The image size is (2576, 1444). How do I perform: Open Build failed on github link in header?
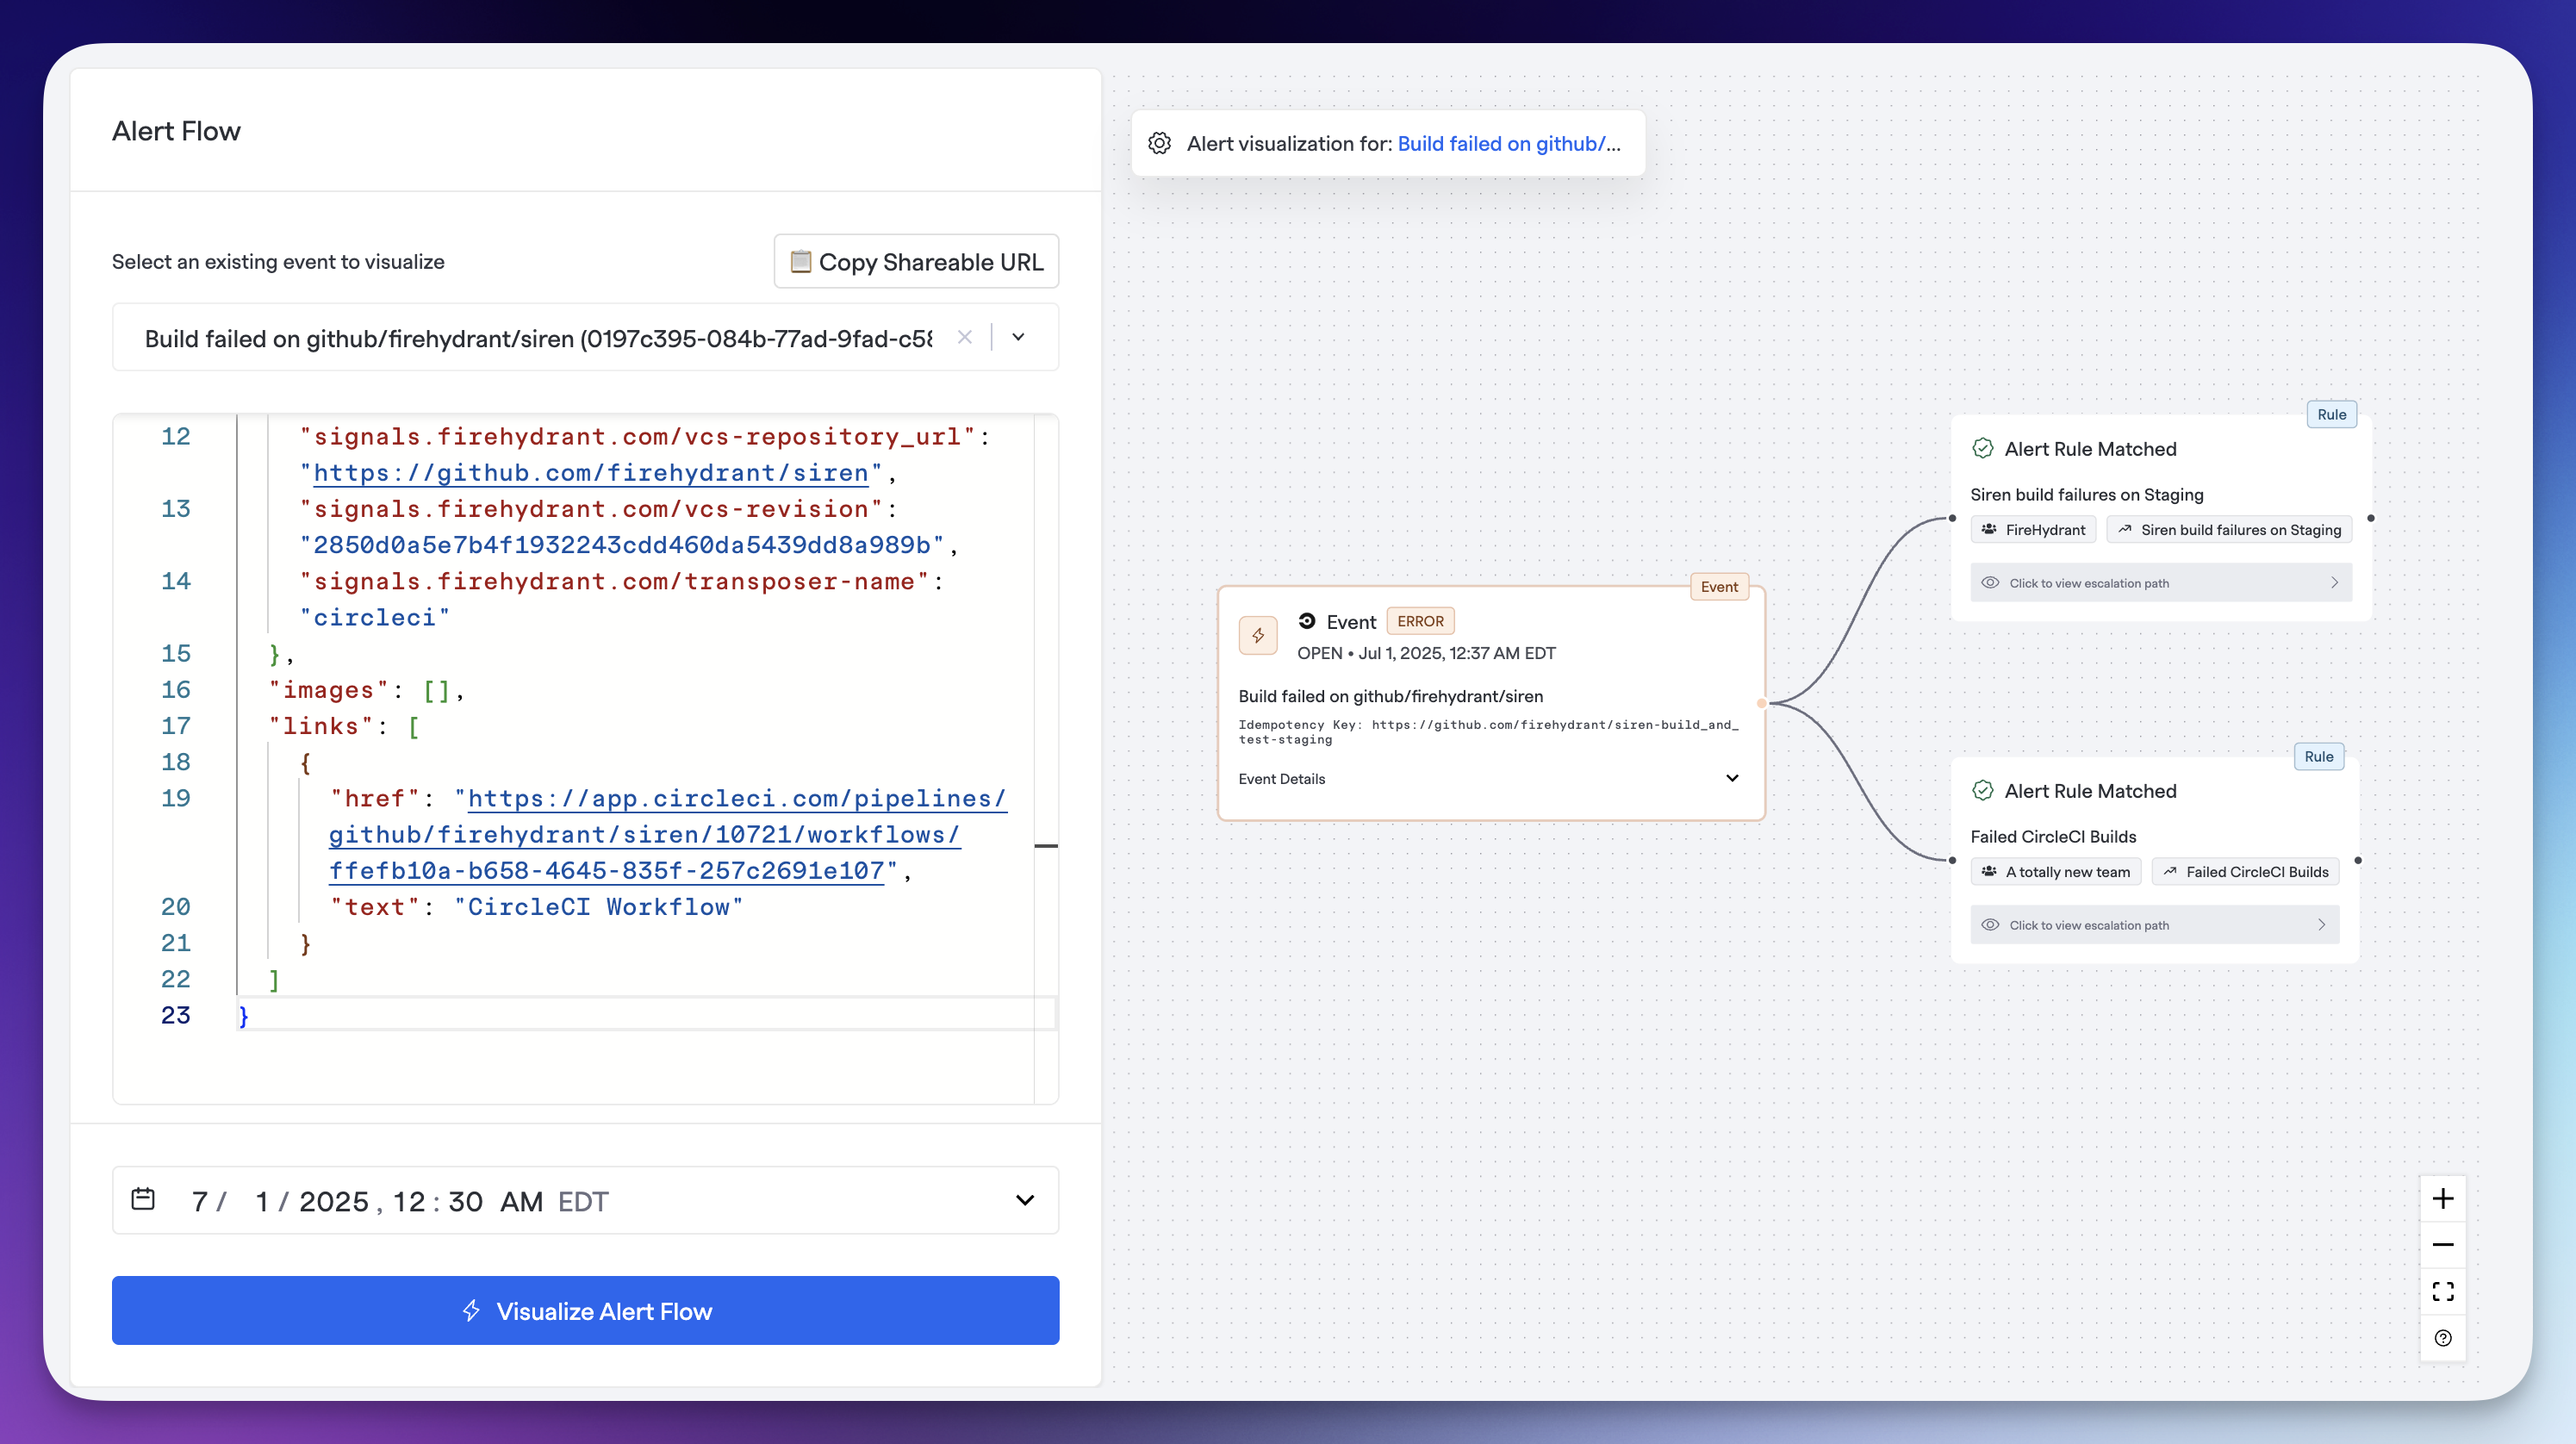coord(1508,143)
